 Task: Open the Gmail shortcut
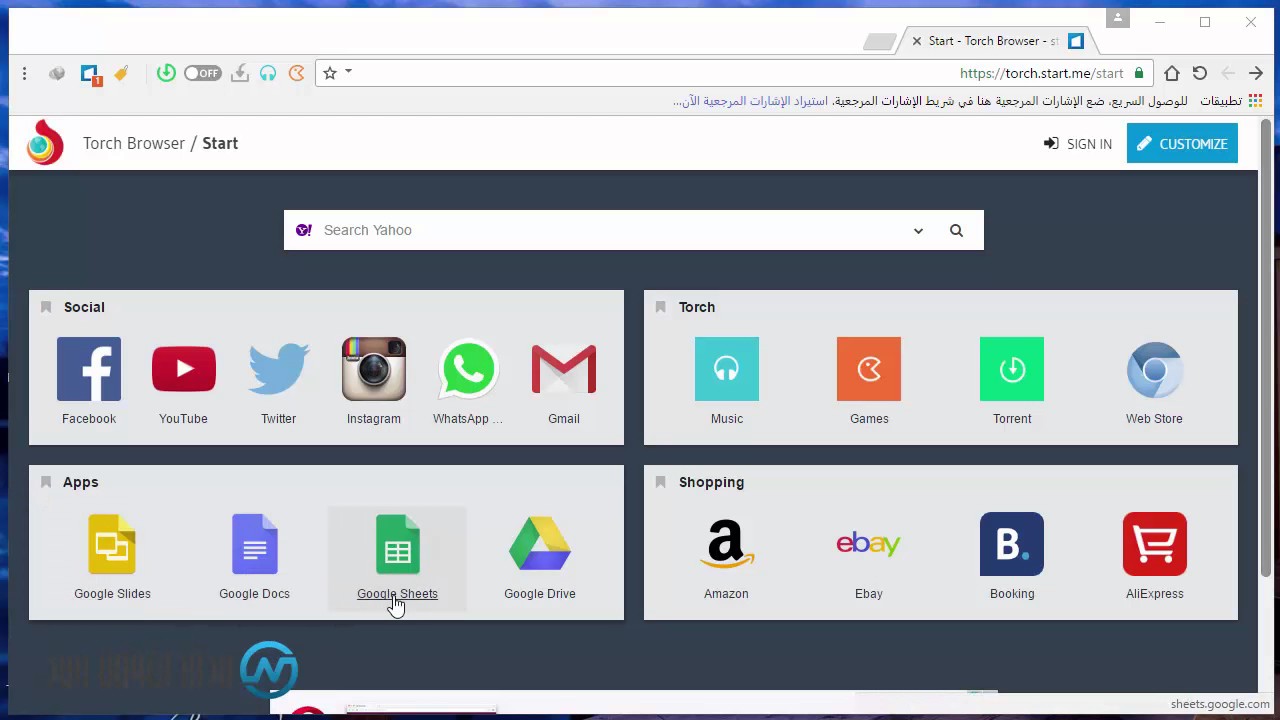[564, 381]
